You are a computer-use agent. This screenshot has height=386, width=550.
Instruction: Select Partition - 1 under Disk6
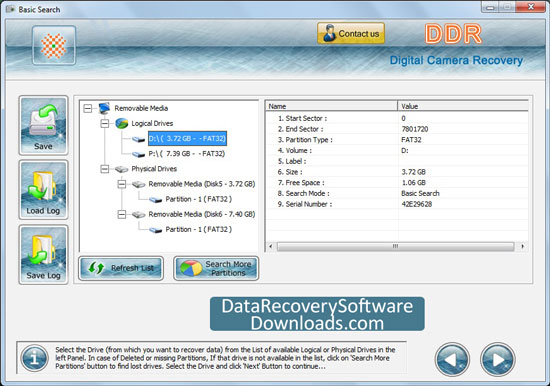[199, 229]
